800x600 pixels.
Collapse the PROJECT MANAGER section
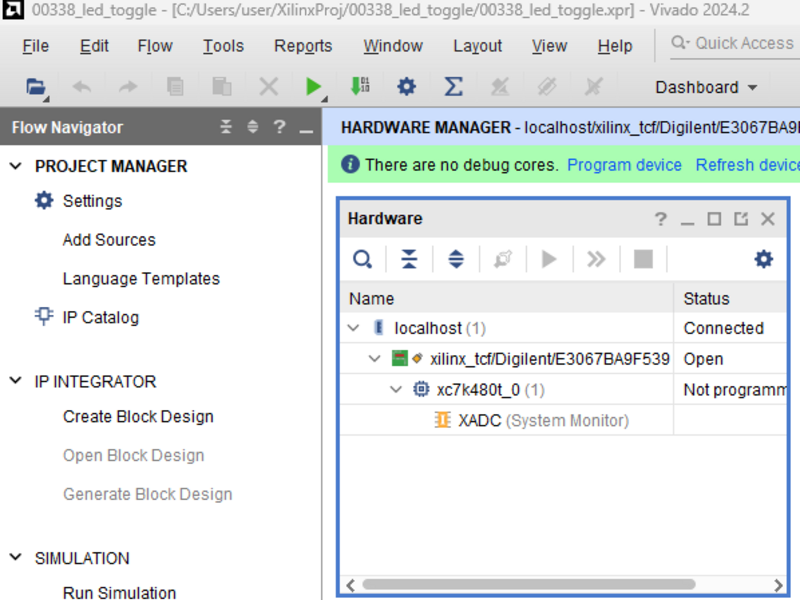coord(16,166)
